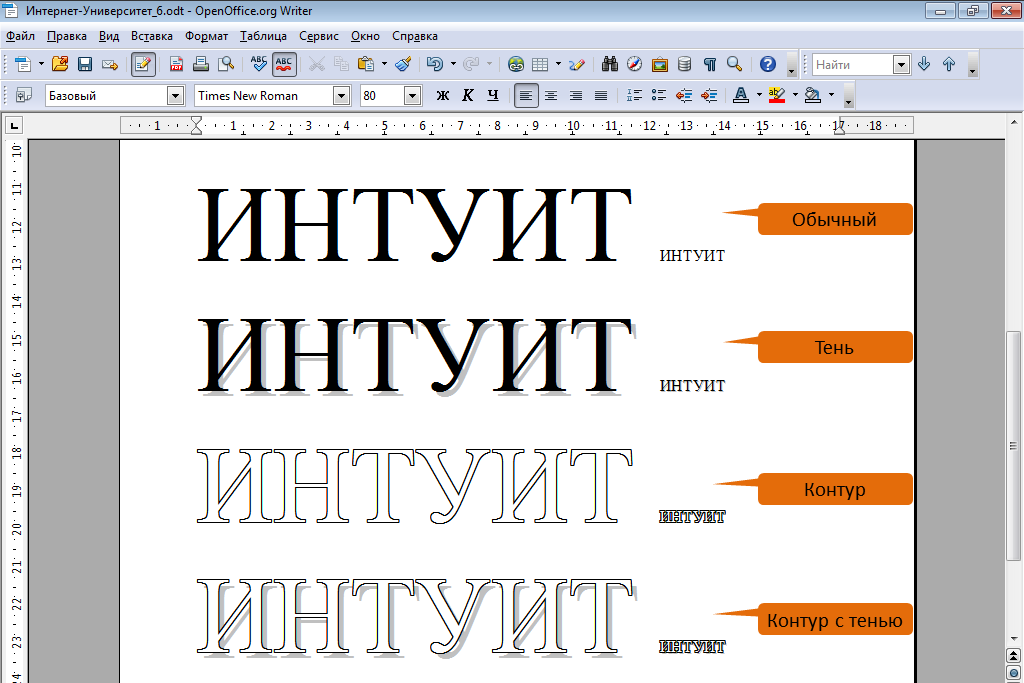Expand the Times New Roman font list
The image size is (1024, 683).
pyautogui.click(x=341, y=96)
